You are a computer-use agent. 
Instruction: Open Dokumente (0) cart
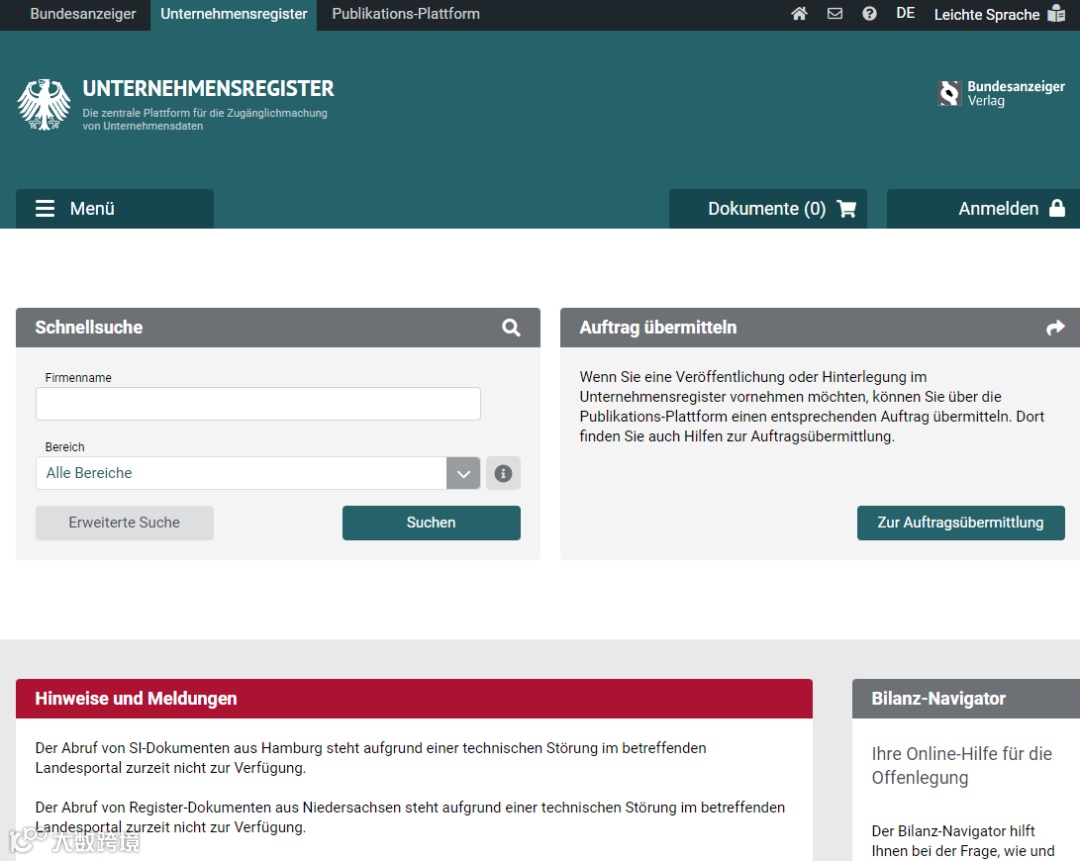[768, 209]
